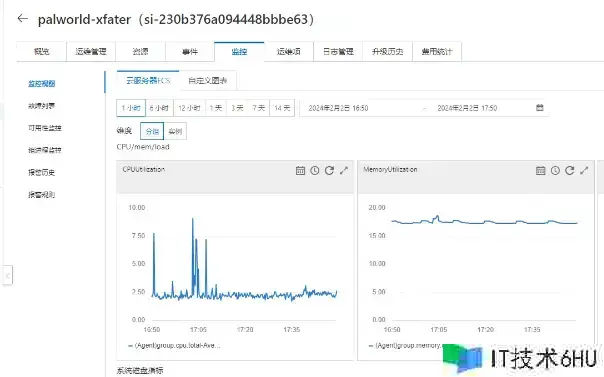604x377 pixels.
Task: Toggle the (Agent)group.cpu.total legend entry
Action: [x=174, y=345]
